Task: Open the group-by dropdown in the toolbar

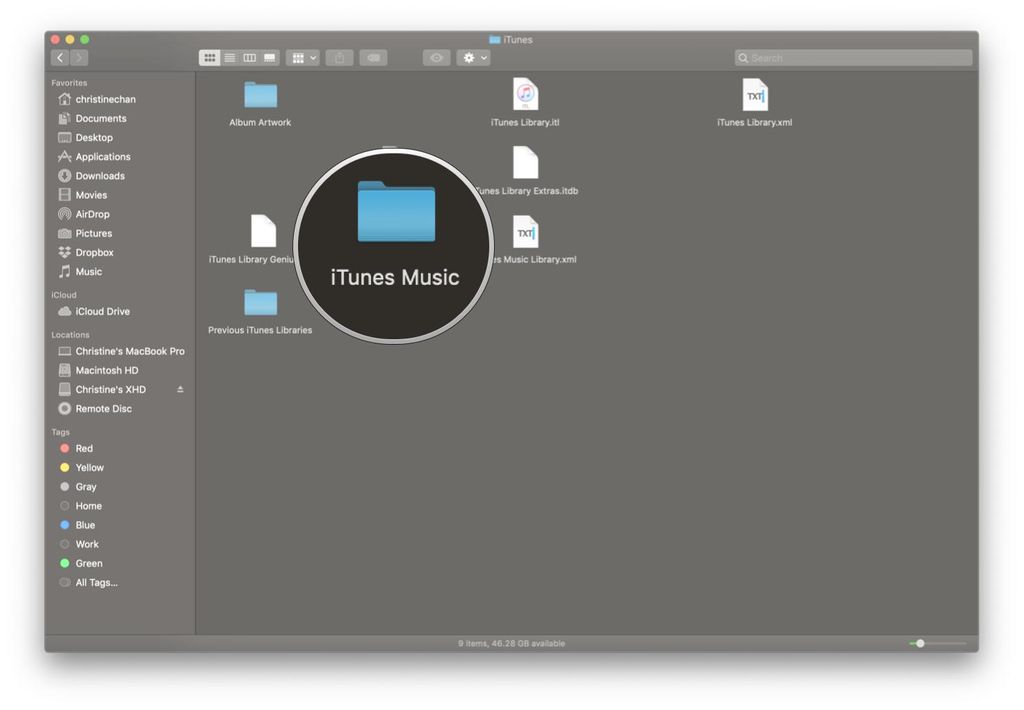Action: click(x=303, y=57)
